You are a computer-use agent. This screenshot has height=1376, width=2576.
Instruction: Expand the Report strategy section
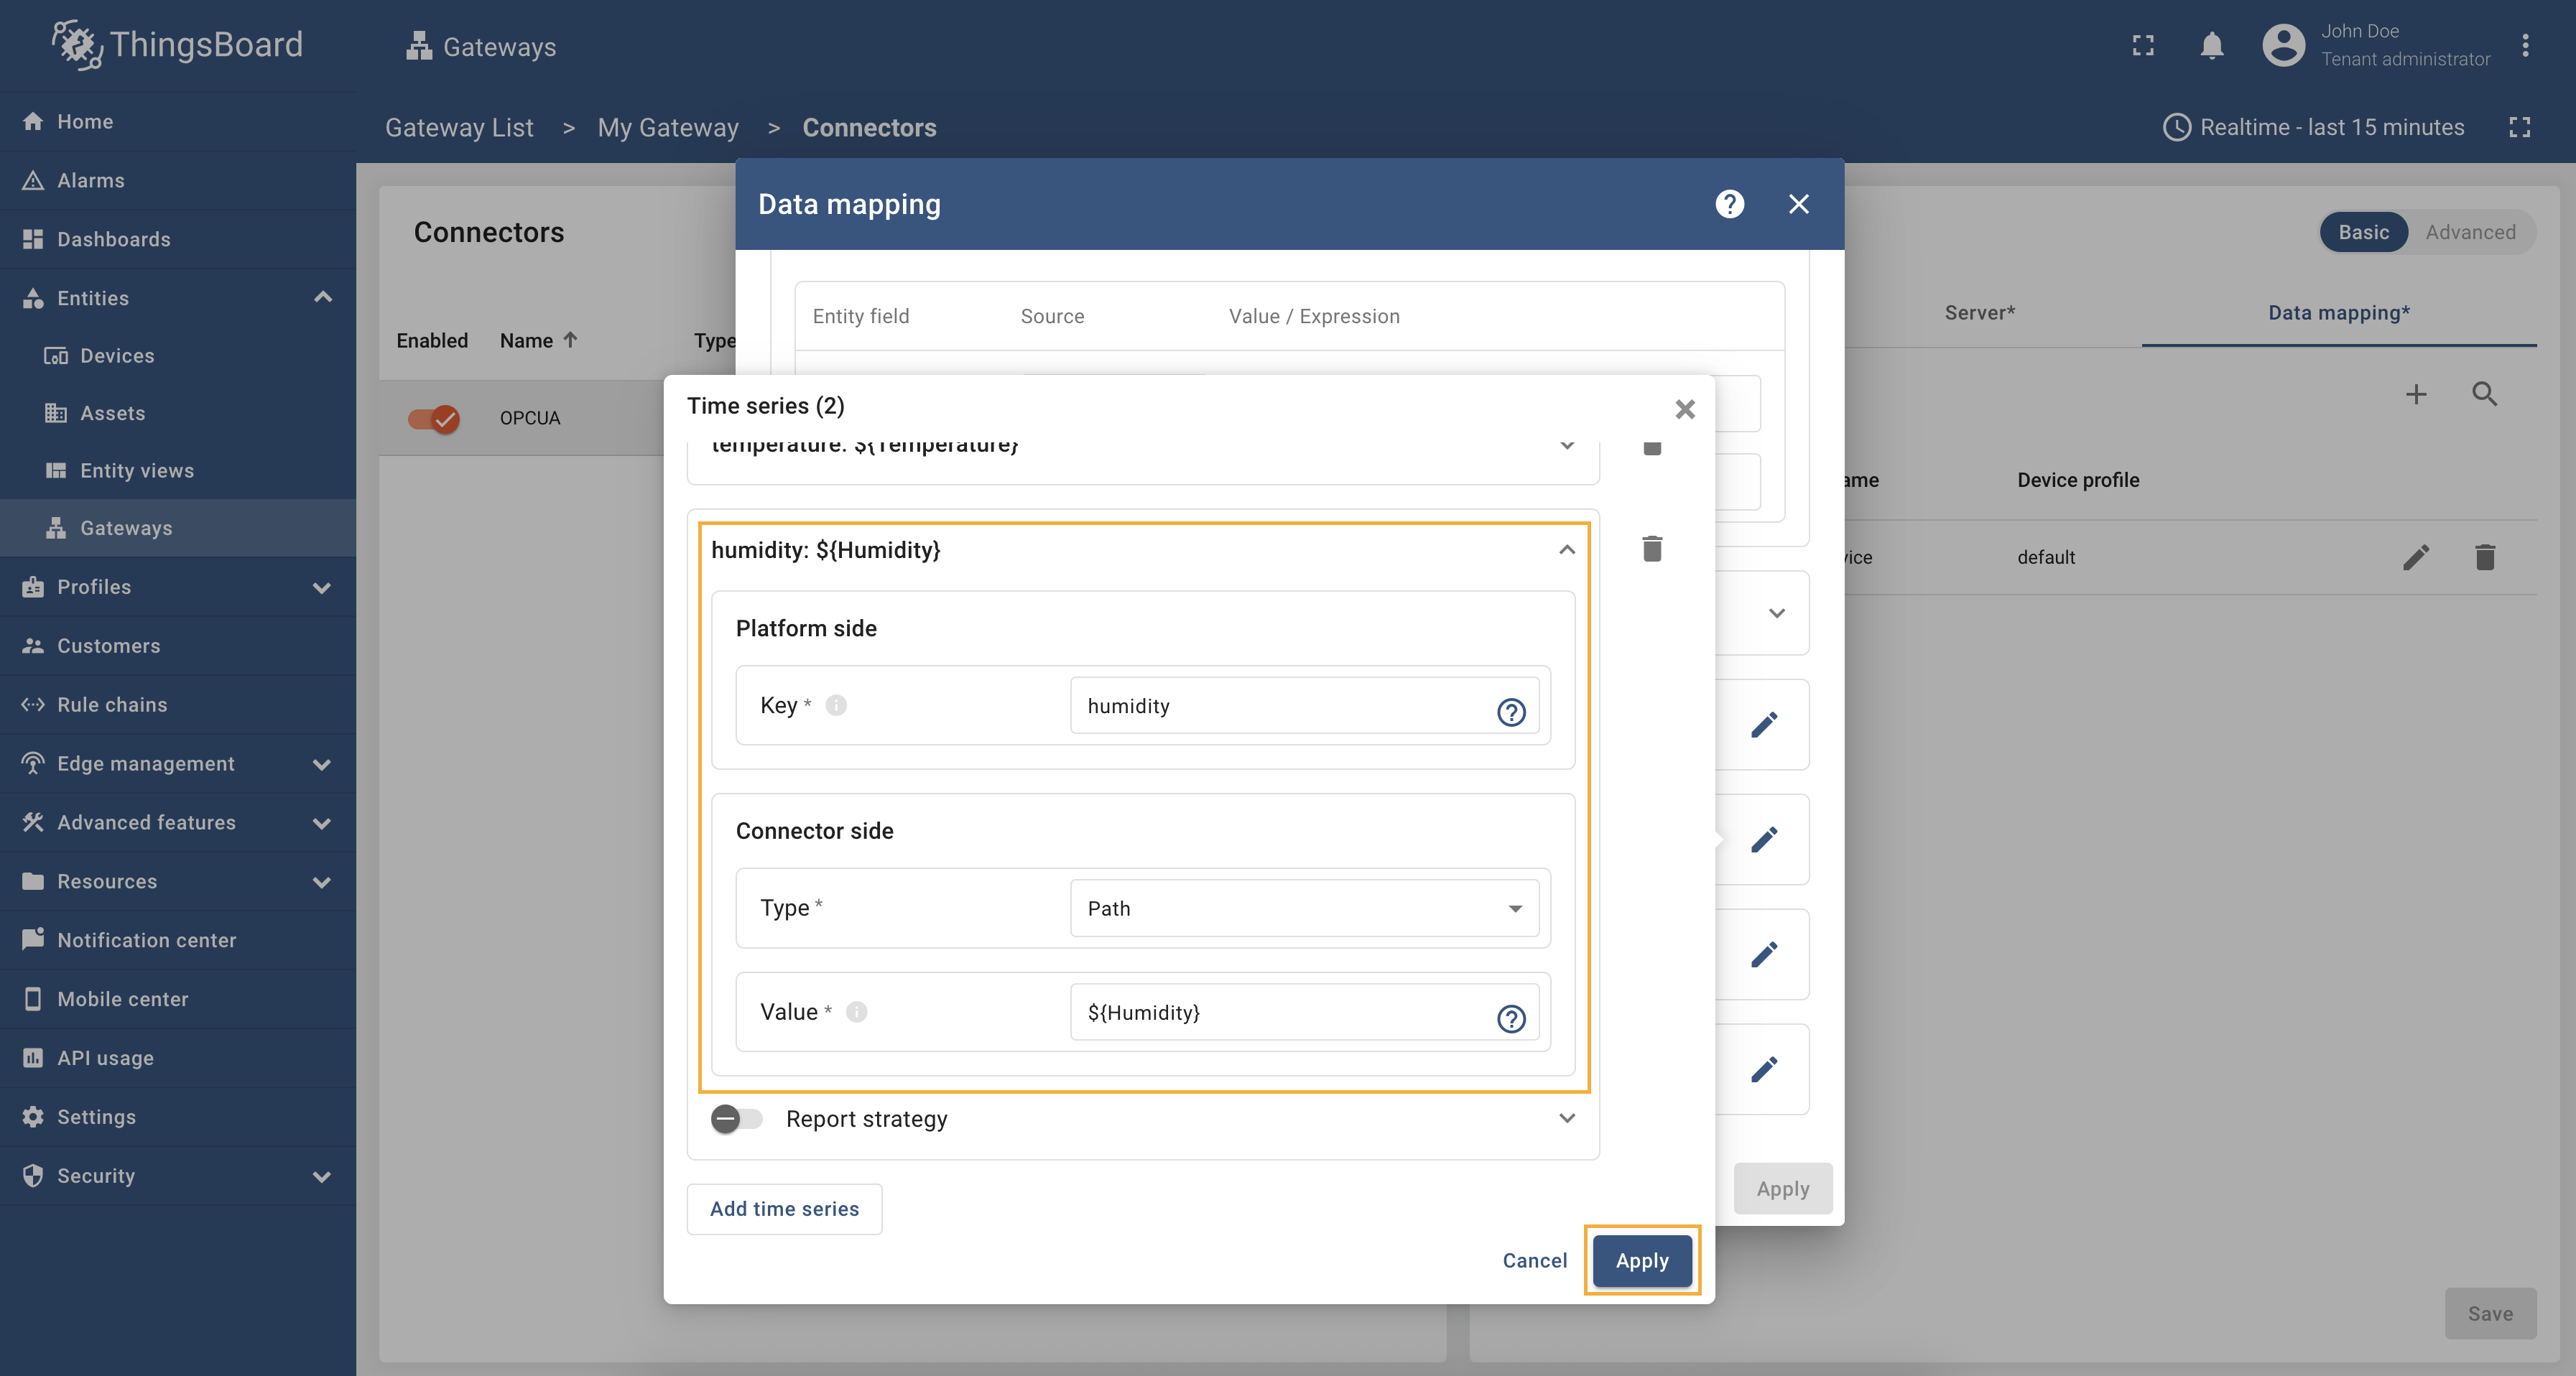1566,1119
